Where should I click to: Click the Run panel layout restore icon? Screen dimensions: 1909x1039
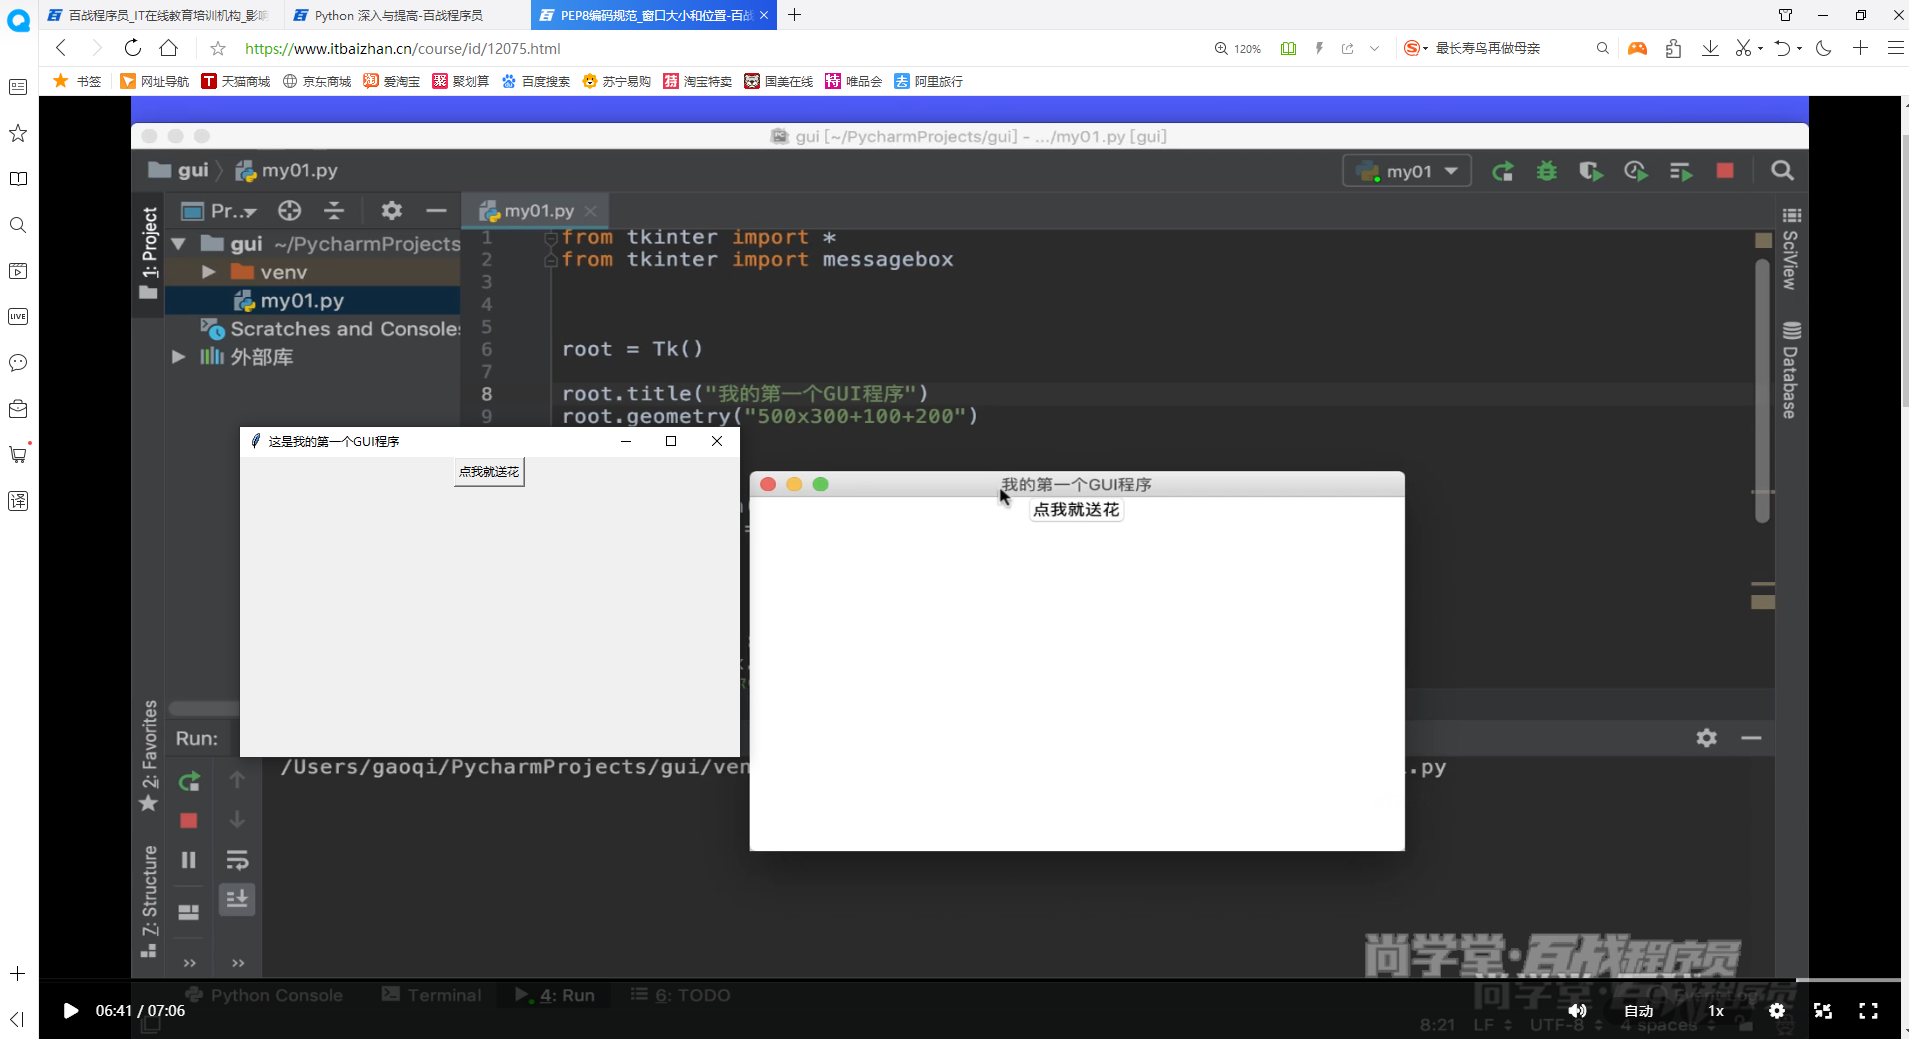188,912
